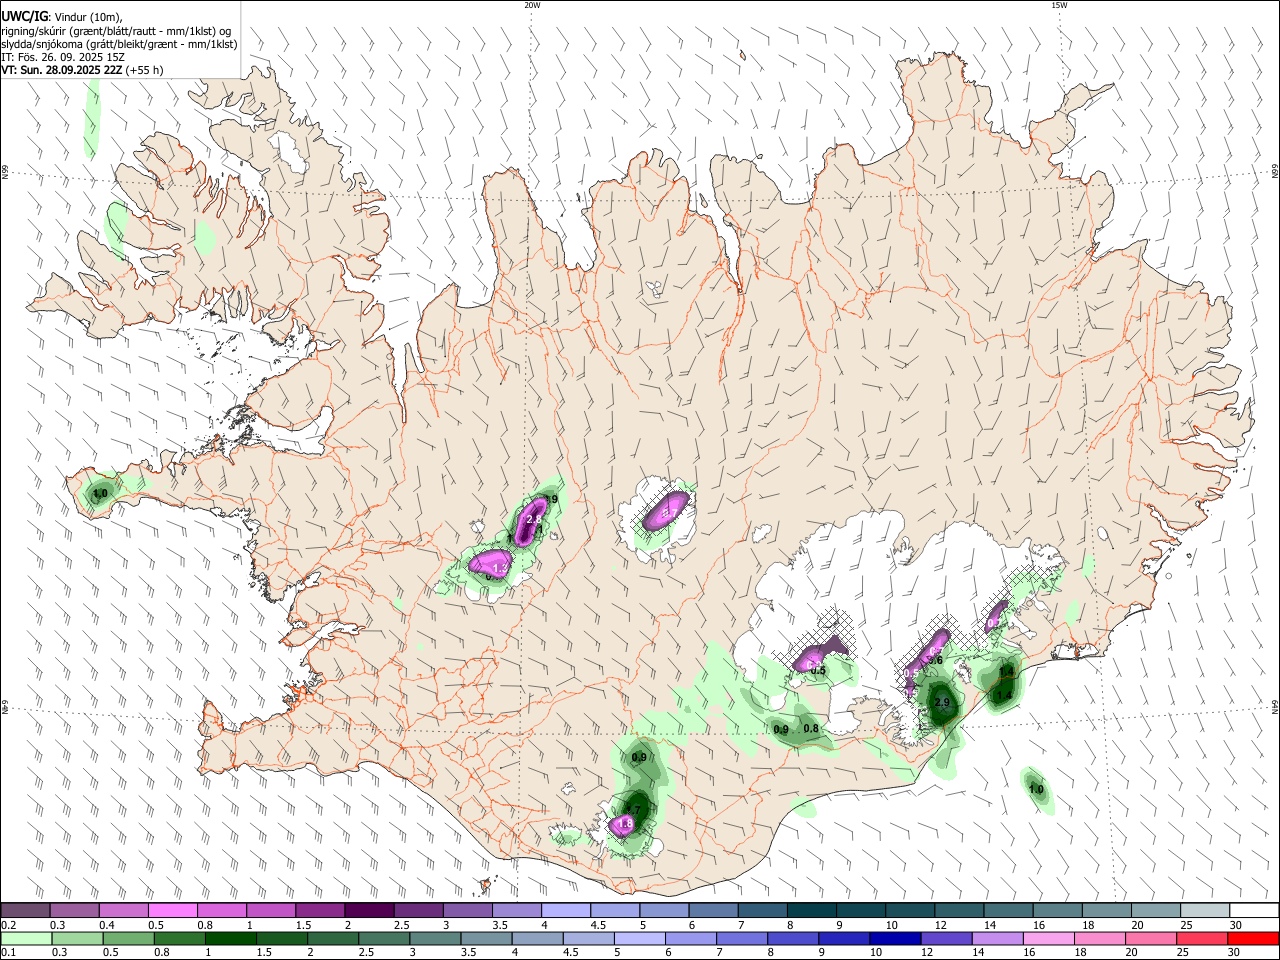Viewport: 1280px width, 960px height.
Task: Select the 'rigning/skúrir' legend description line
Action: point(116,30)
